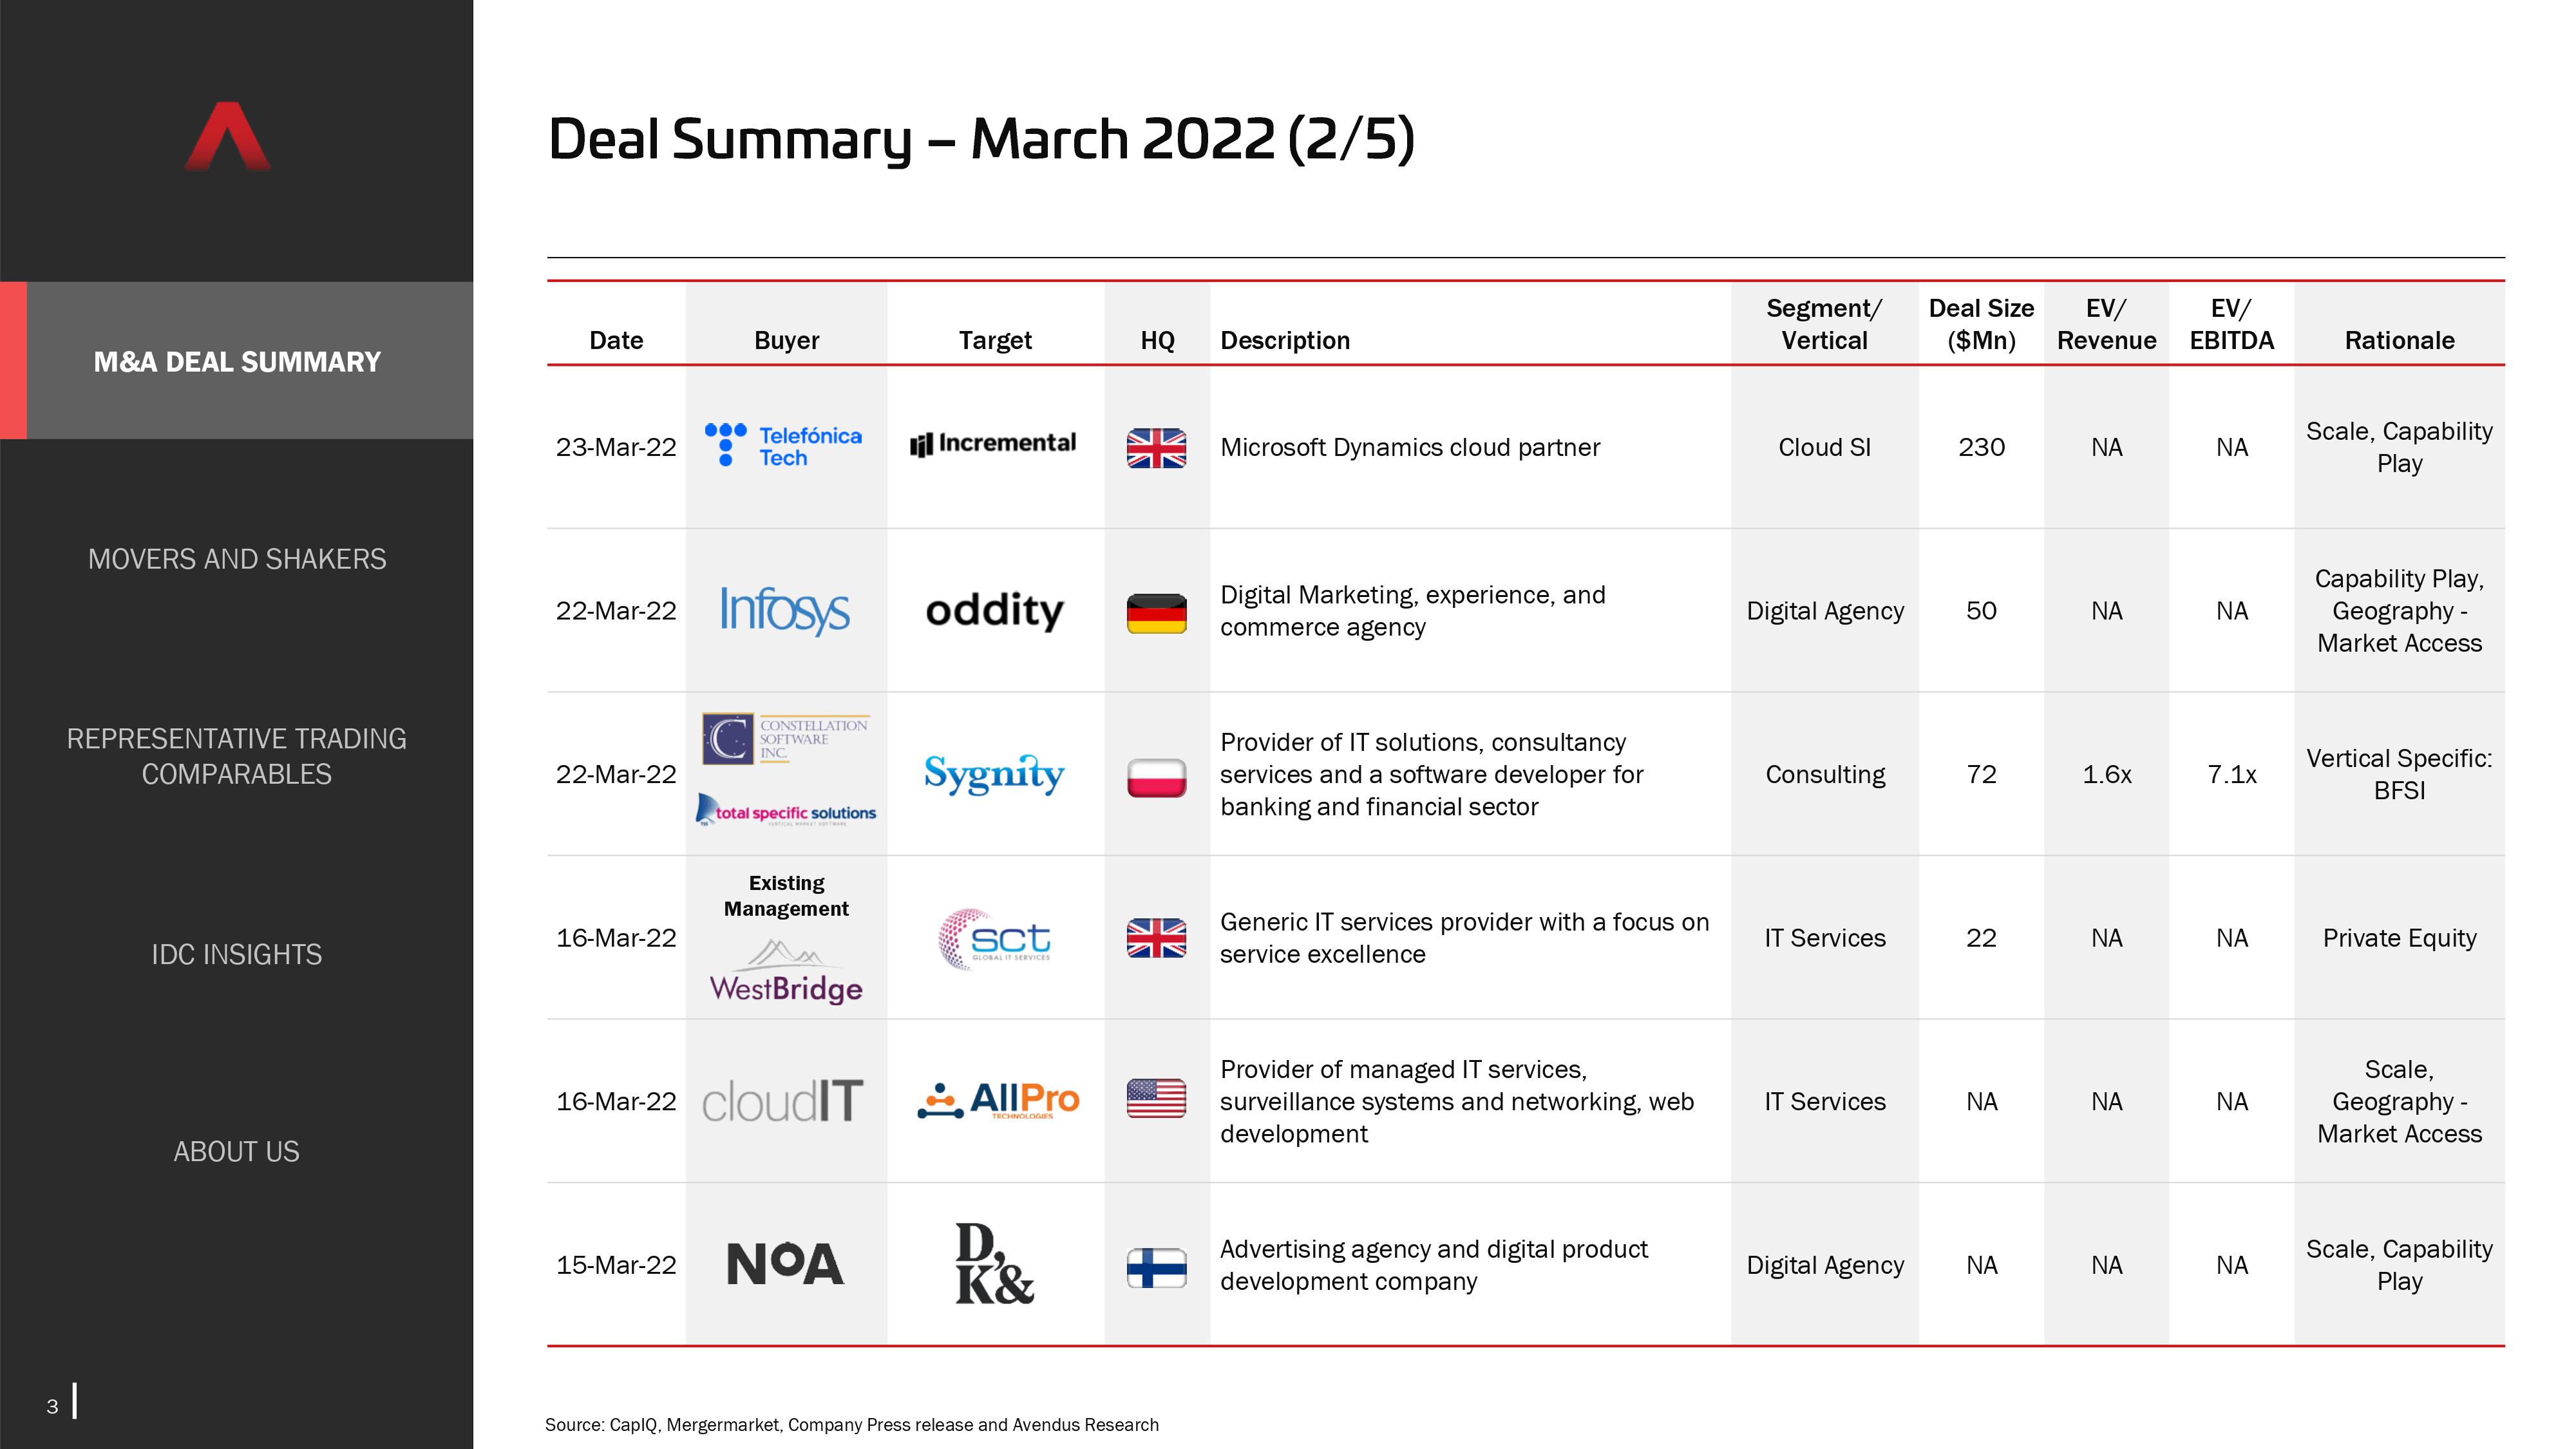Select the deal size value 72
Viewport: 2576px width, 1449px height.
(1981, 774)
